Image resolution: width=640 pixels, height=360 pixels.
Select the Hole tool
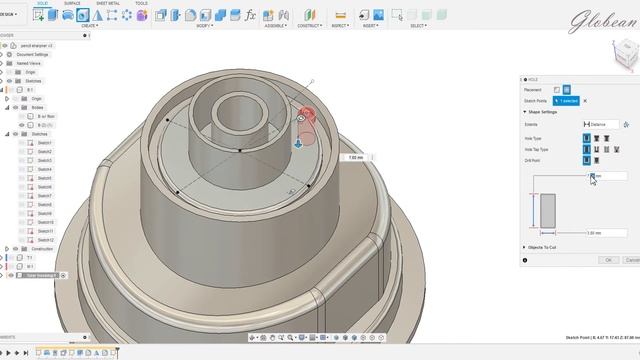point(82,15)
